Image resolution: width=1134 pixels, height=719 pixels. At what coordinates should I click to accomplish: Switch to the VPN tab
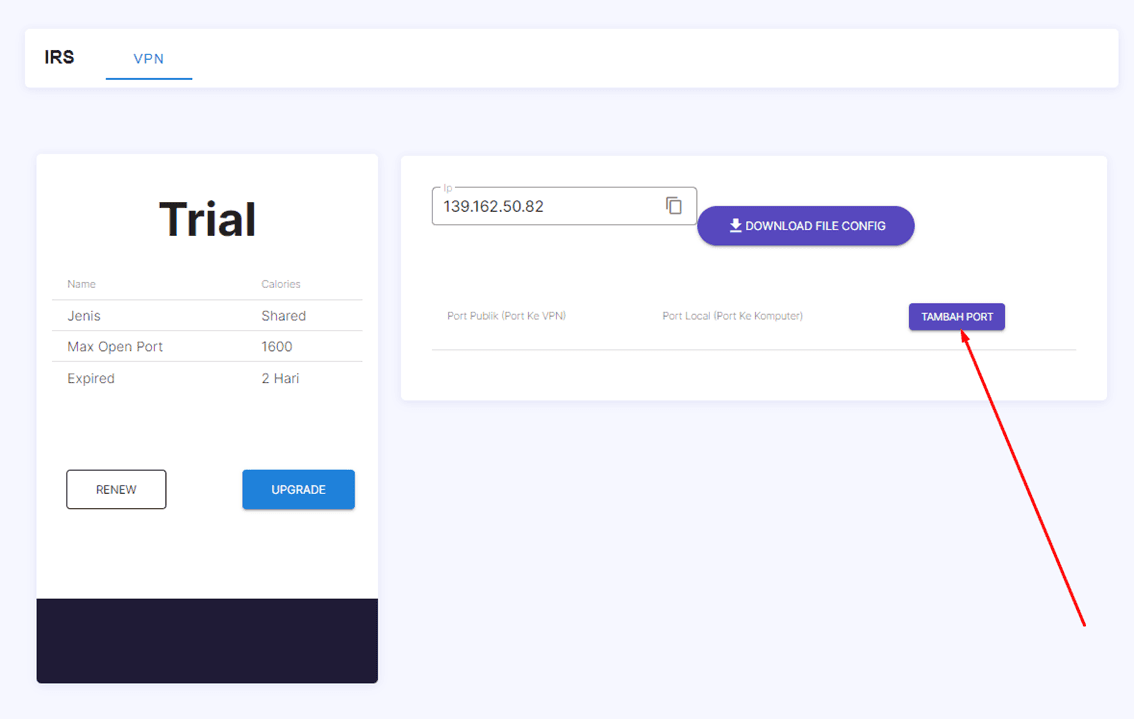click(149, 59)
